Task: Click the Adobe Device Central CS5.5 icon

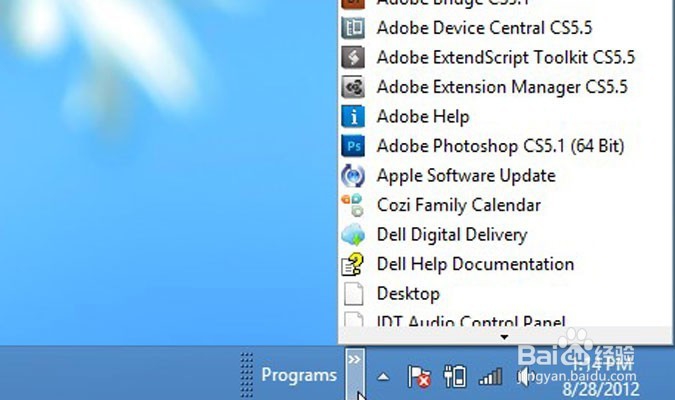Action: 353,28
